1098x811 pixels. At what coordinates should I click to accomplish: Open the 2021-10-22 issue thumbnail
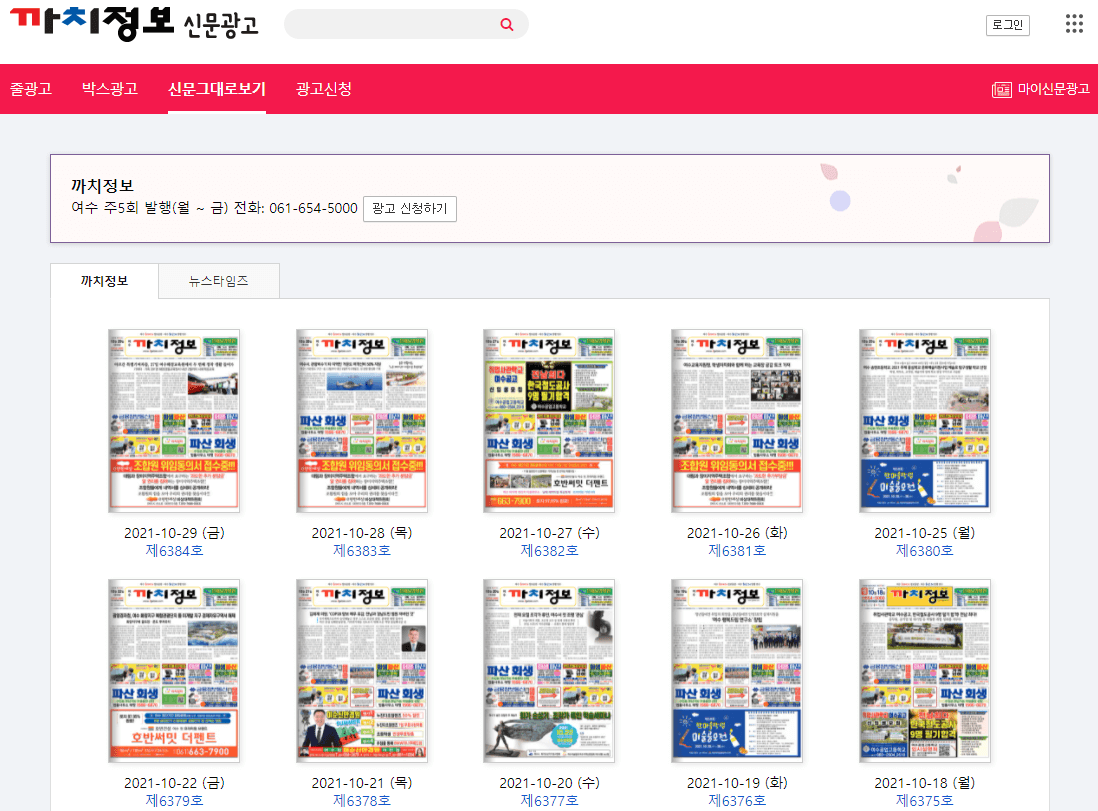pos(174,671)
